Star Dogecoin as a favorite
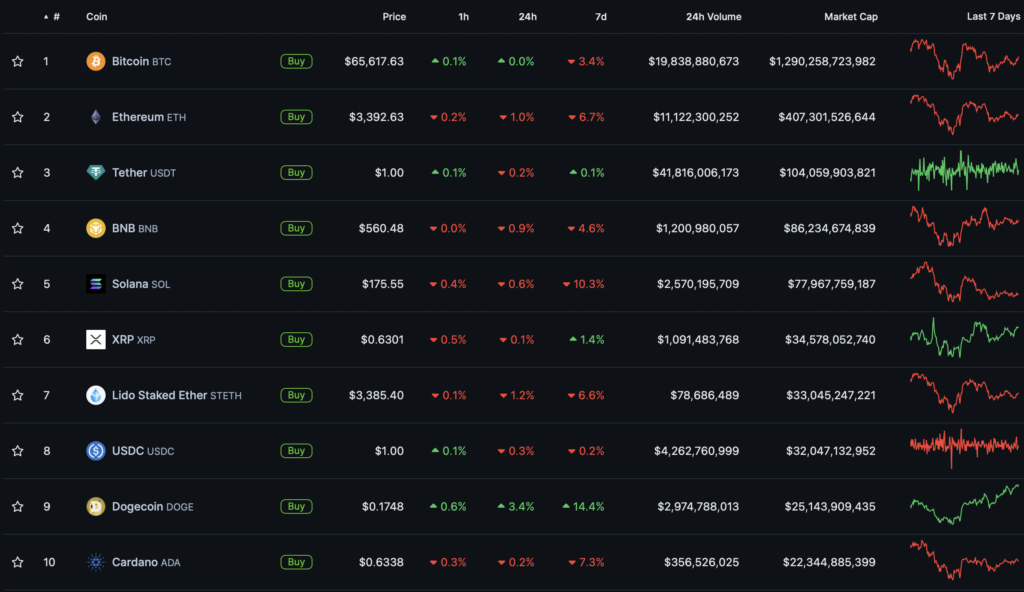Viewport: 1024px width, 592px height. tap(18, 506)
